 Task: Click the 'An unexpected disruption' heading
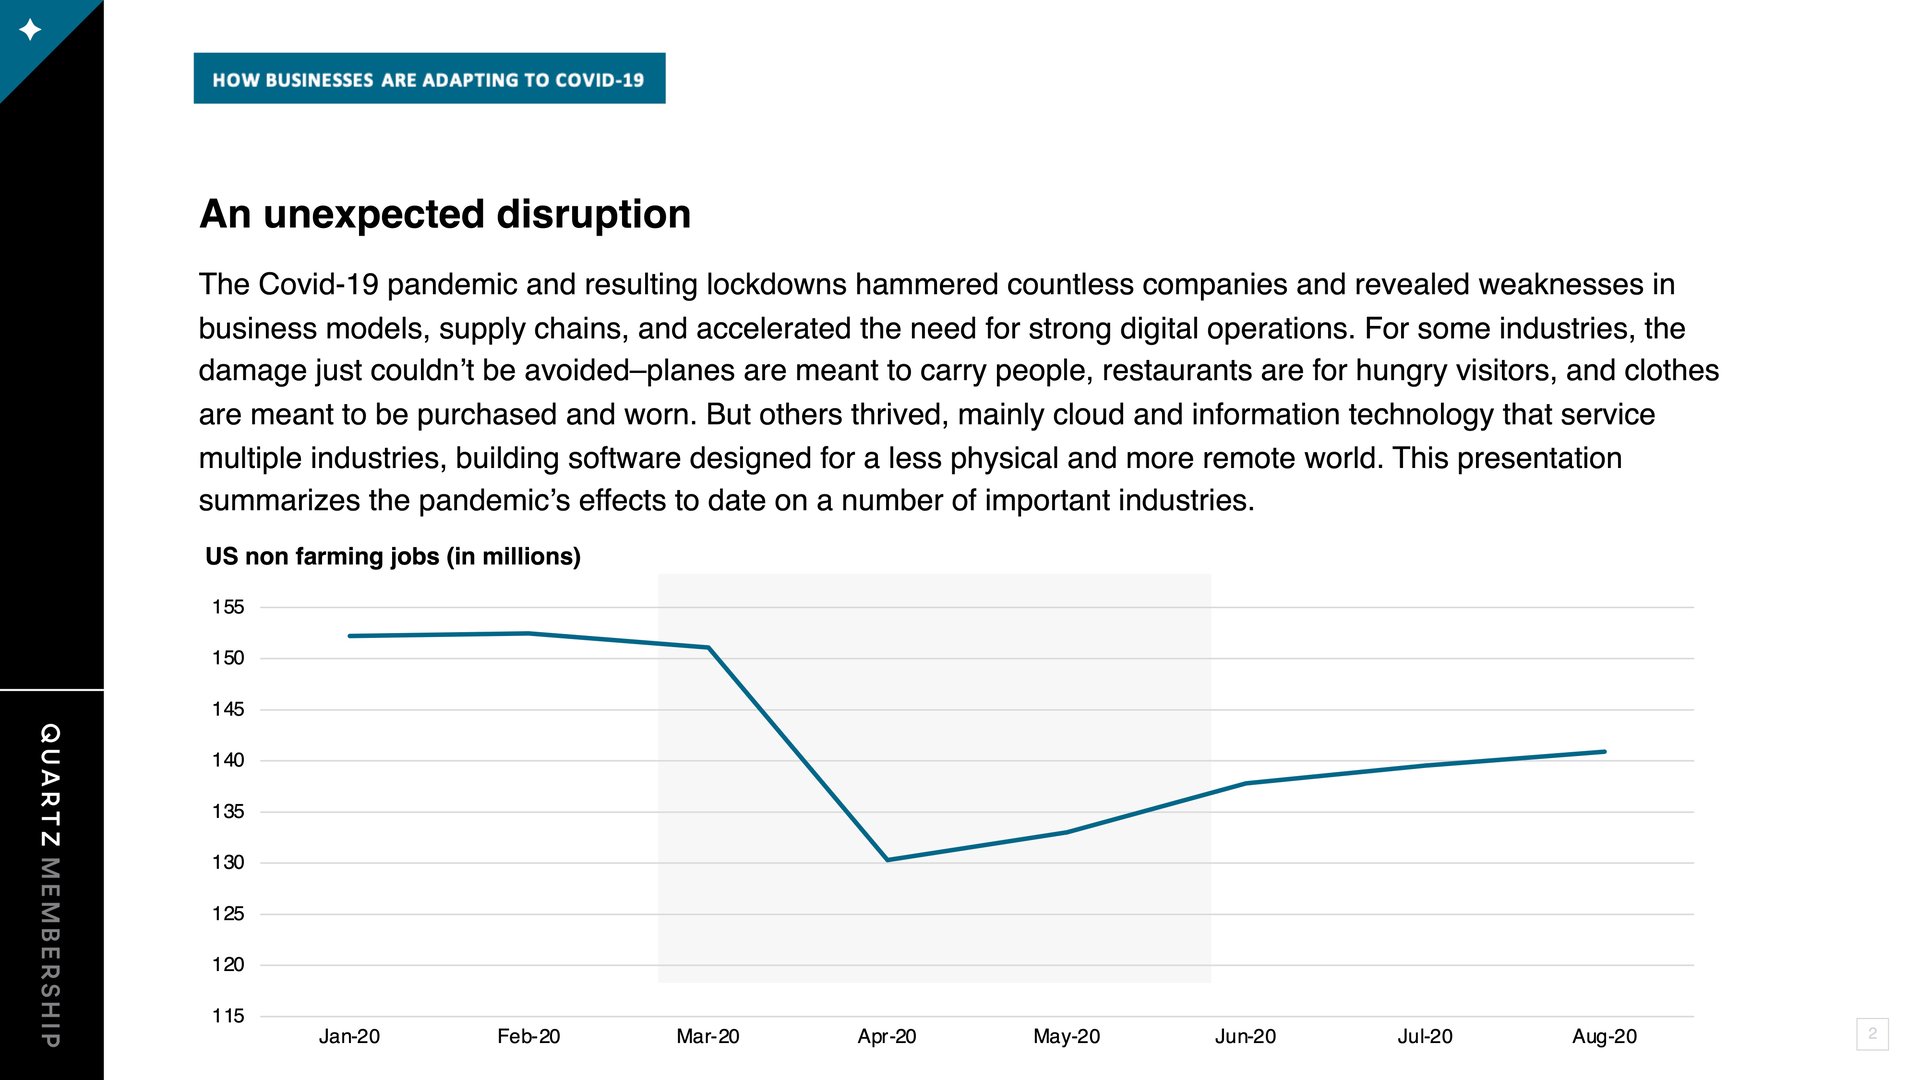pos(445,214)
